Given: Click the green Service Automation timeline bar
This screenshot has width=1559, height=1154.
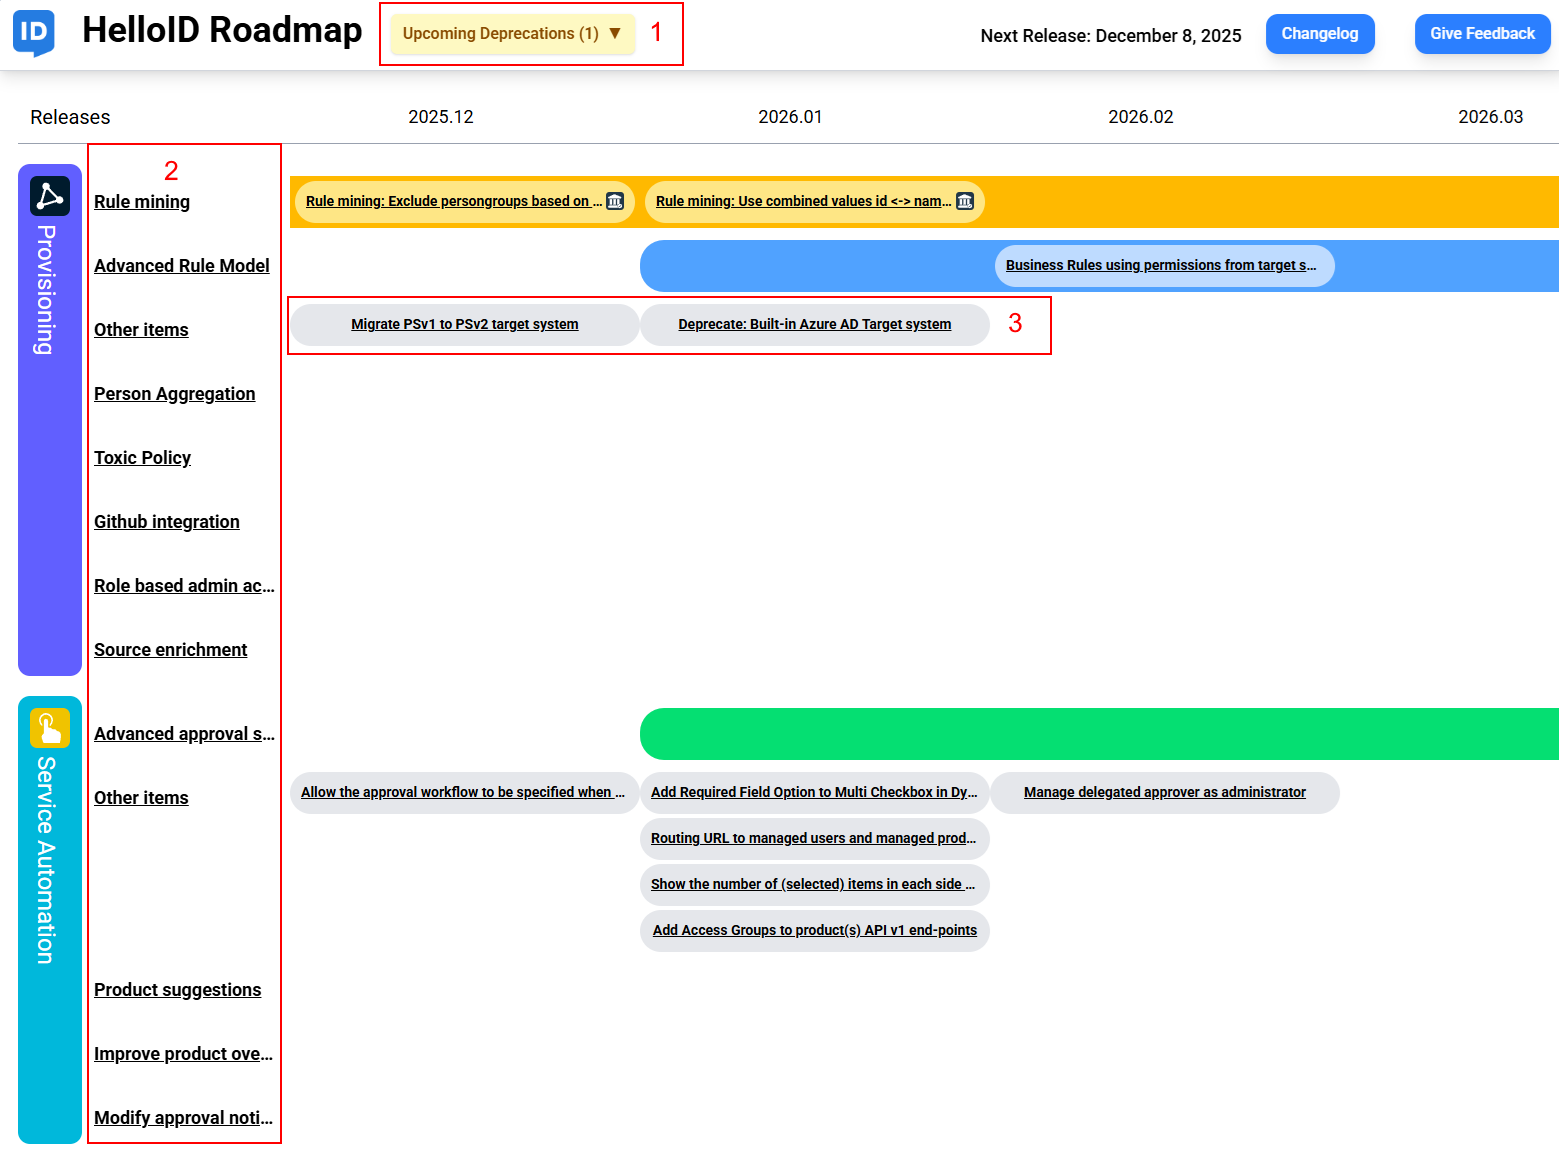Looking at the screenshot, I should click(1100, 733).
